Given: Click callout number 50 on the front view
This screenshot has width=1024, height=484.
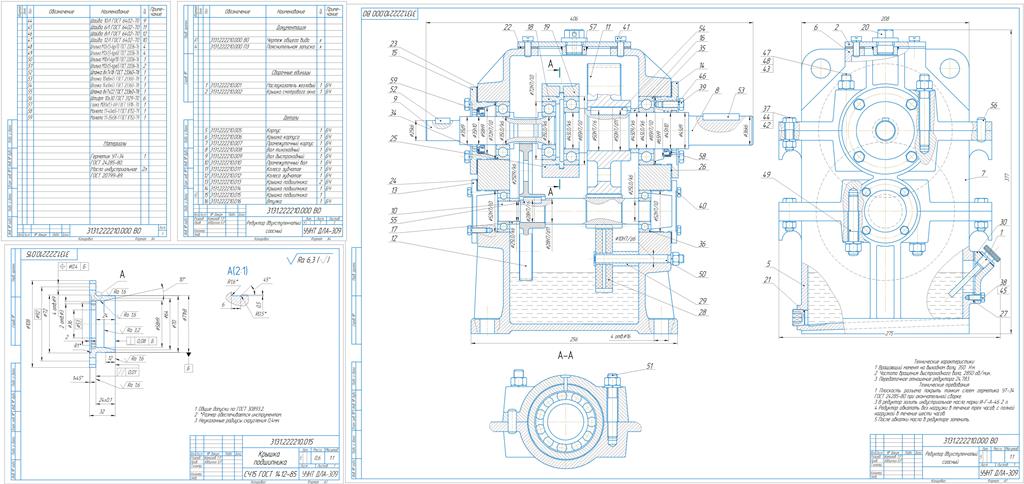Looking at the screenshot, I should [703, 274].
